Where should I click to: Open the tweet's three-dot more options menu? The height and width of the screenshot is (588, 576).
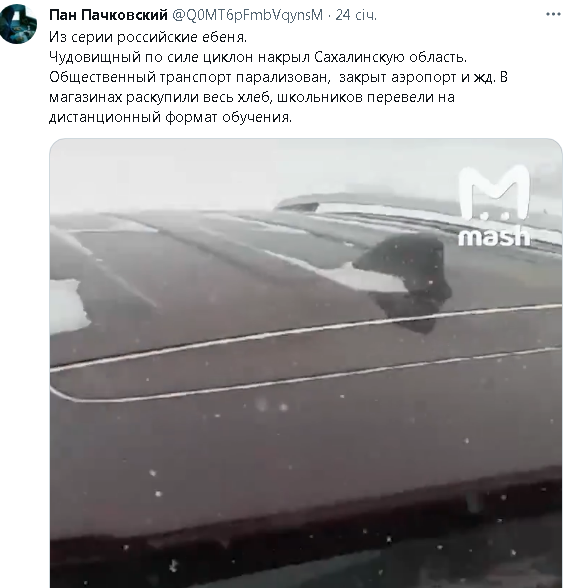click(553, 15)
